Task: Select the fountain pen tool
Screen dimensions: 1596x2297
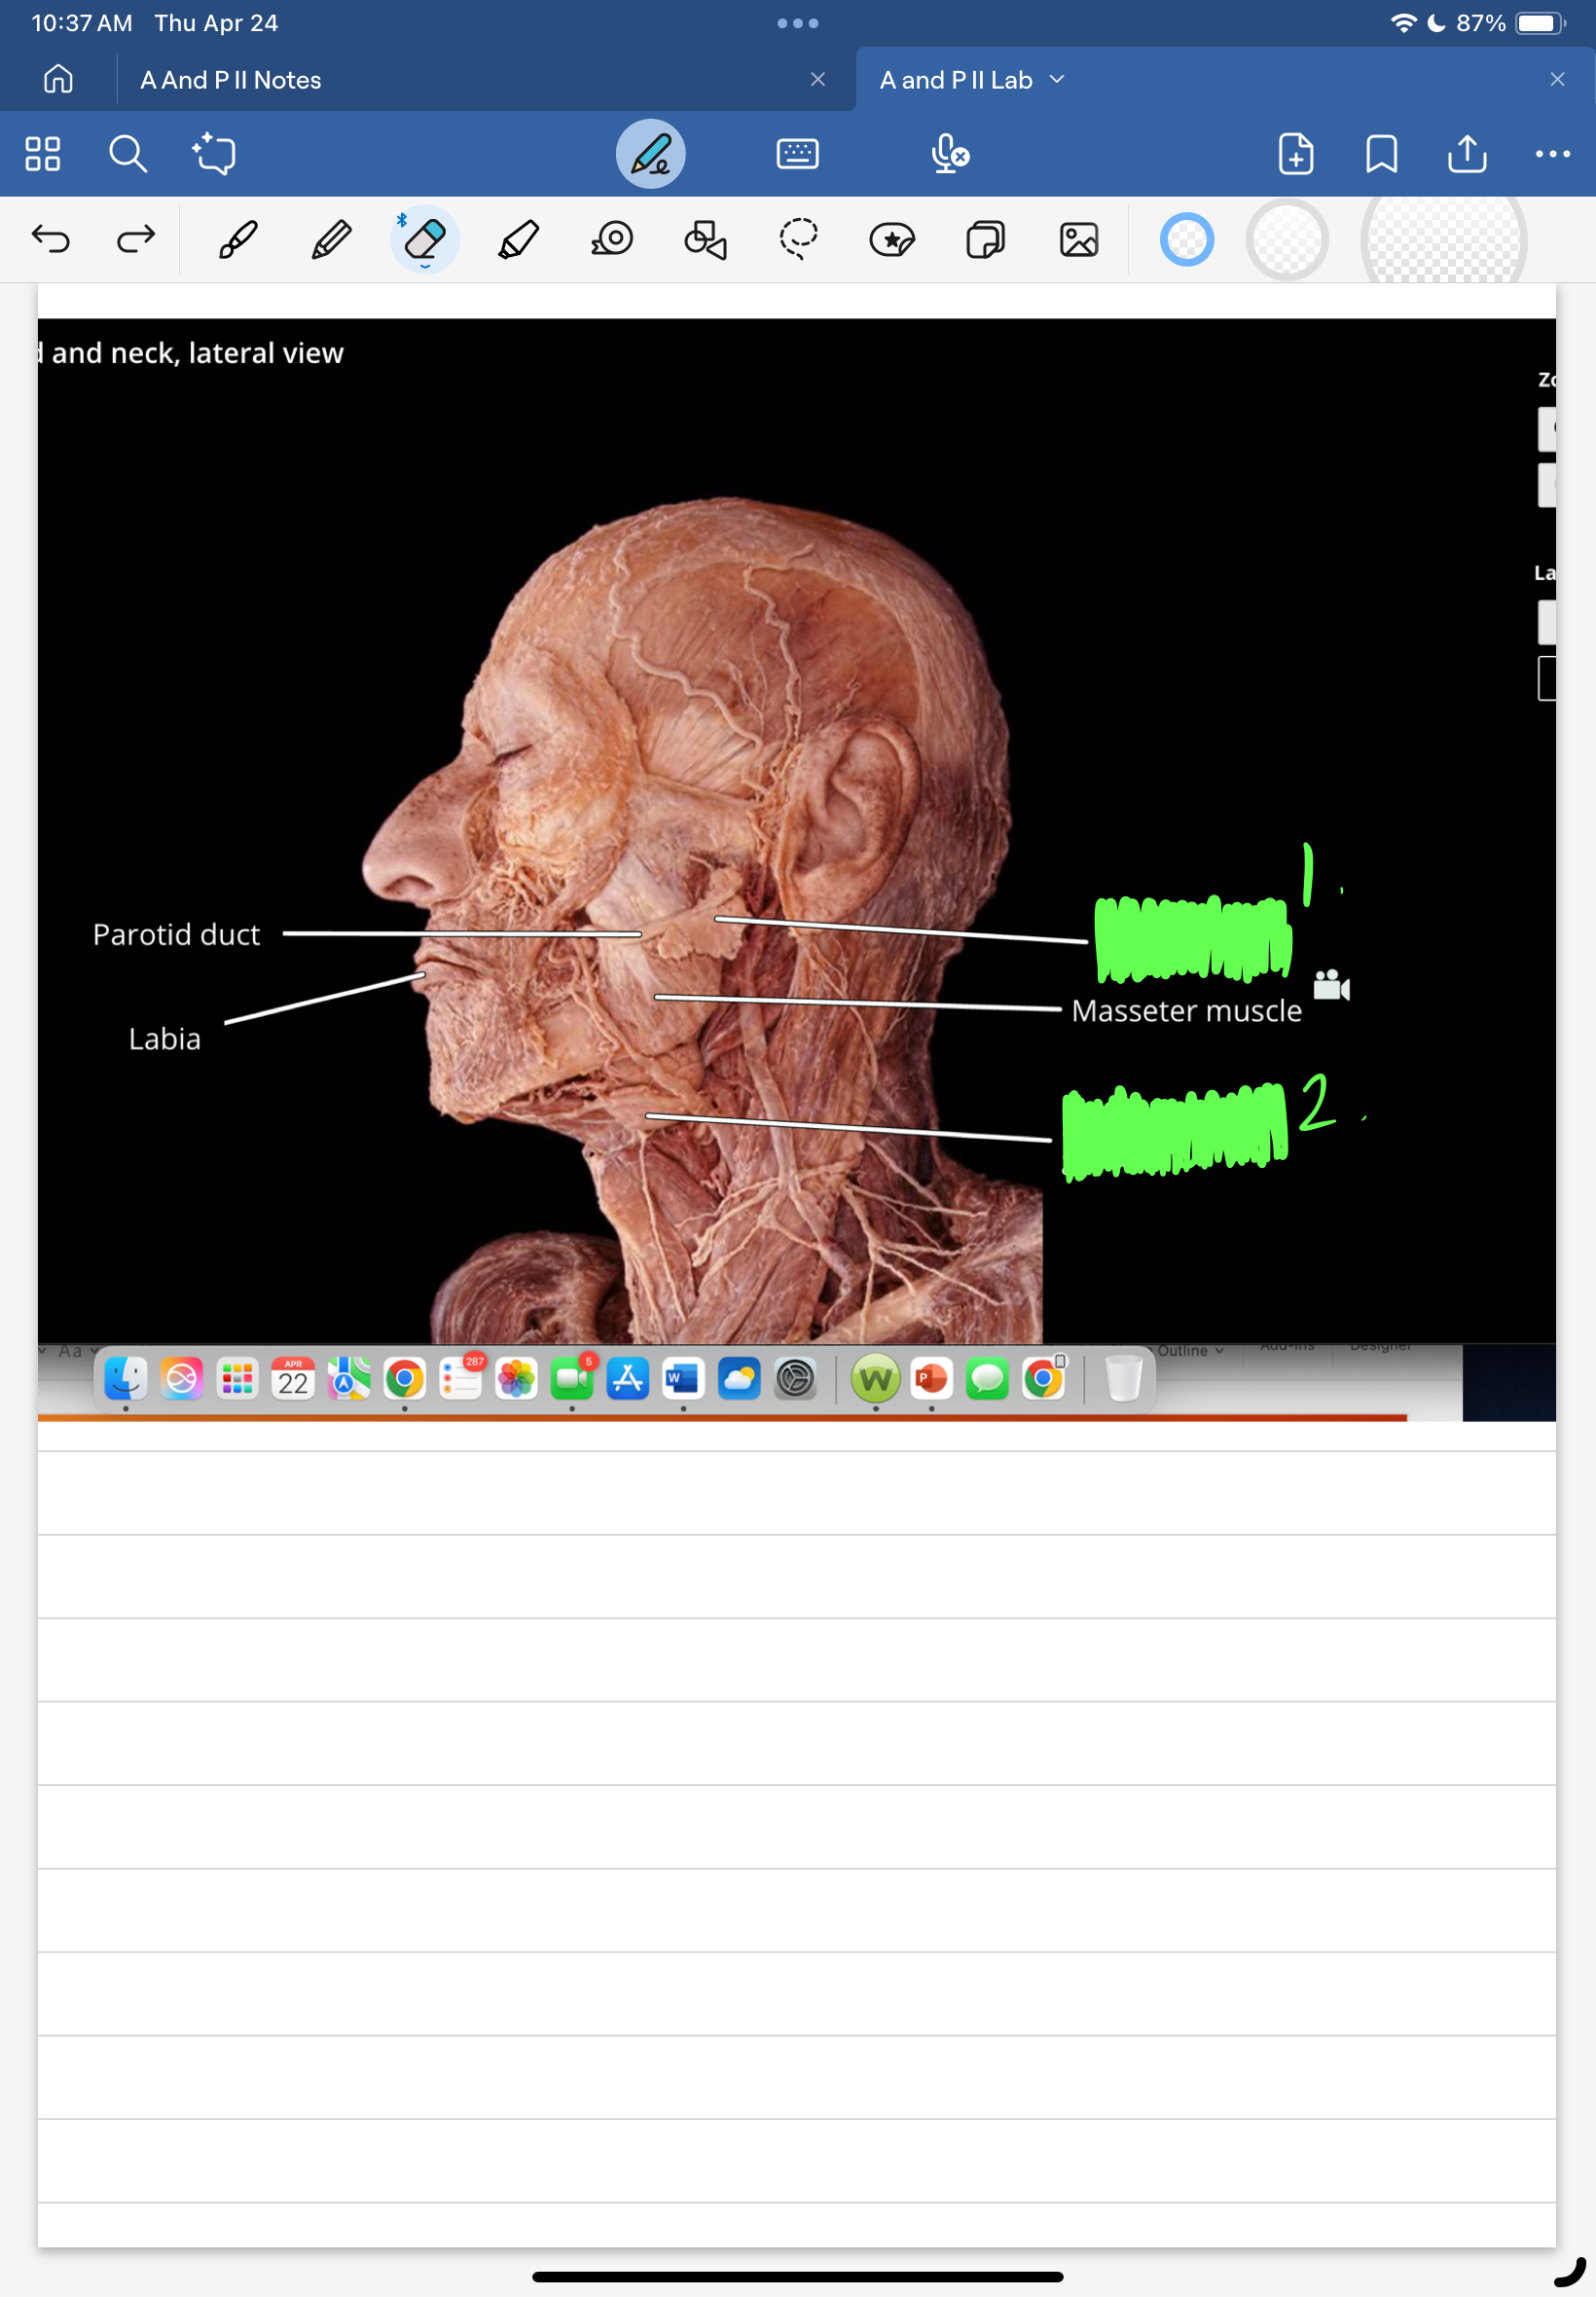Action: [x=238, y=240]
